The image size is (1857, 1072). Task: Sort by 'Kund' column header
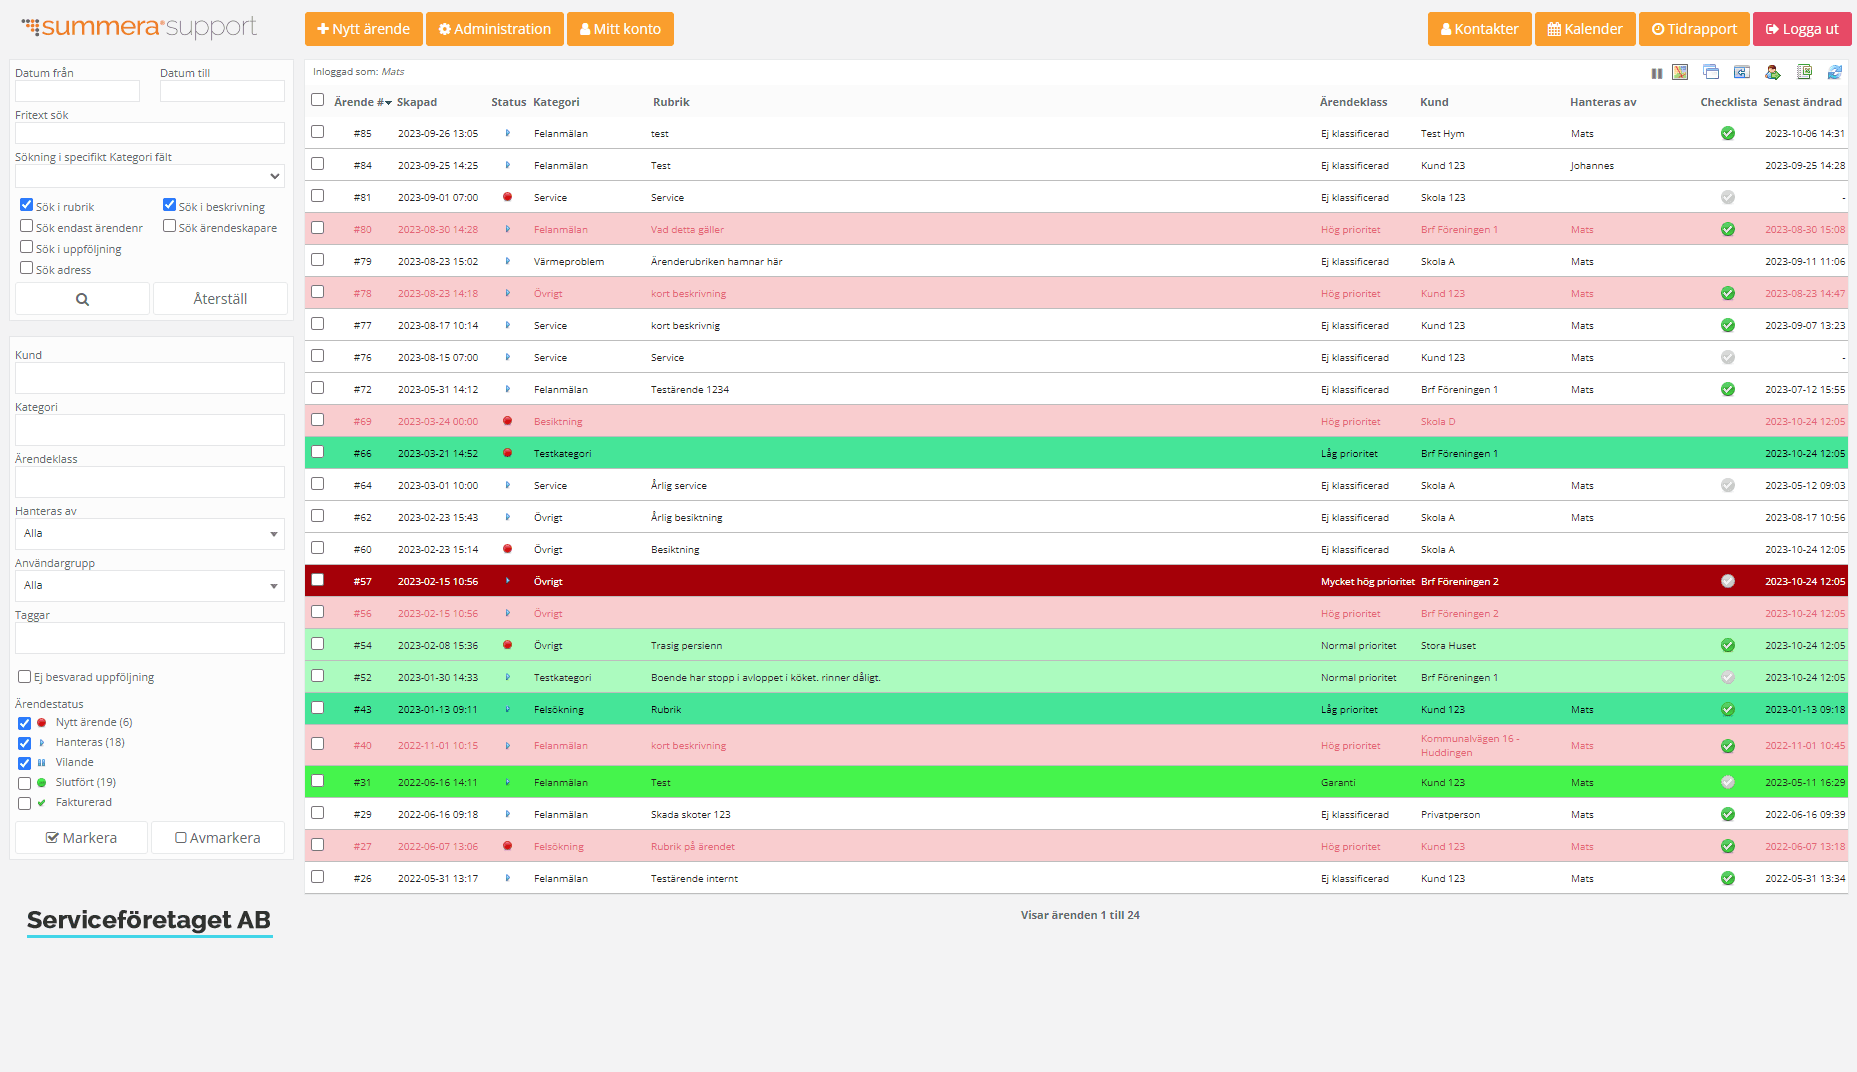pyautogui.click(x=1434, y=102)
